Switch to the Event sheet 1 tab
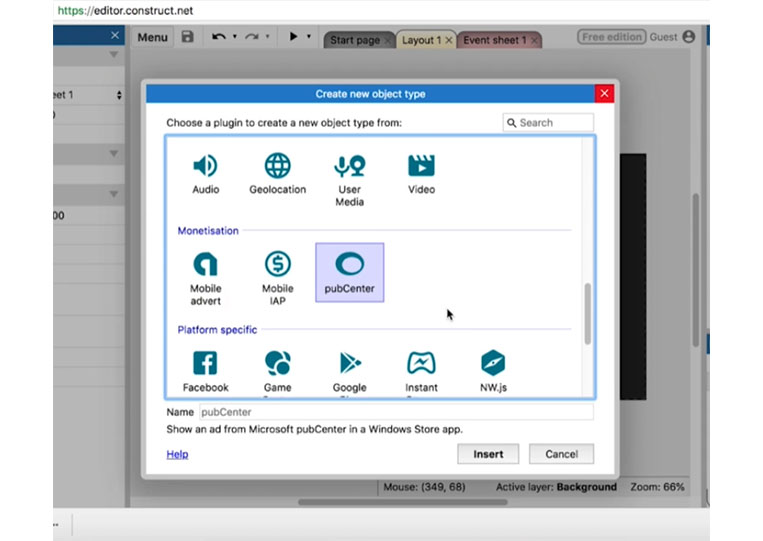 495,40
